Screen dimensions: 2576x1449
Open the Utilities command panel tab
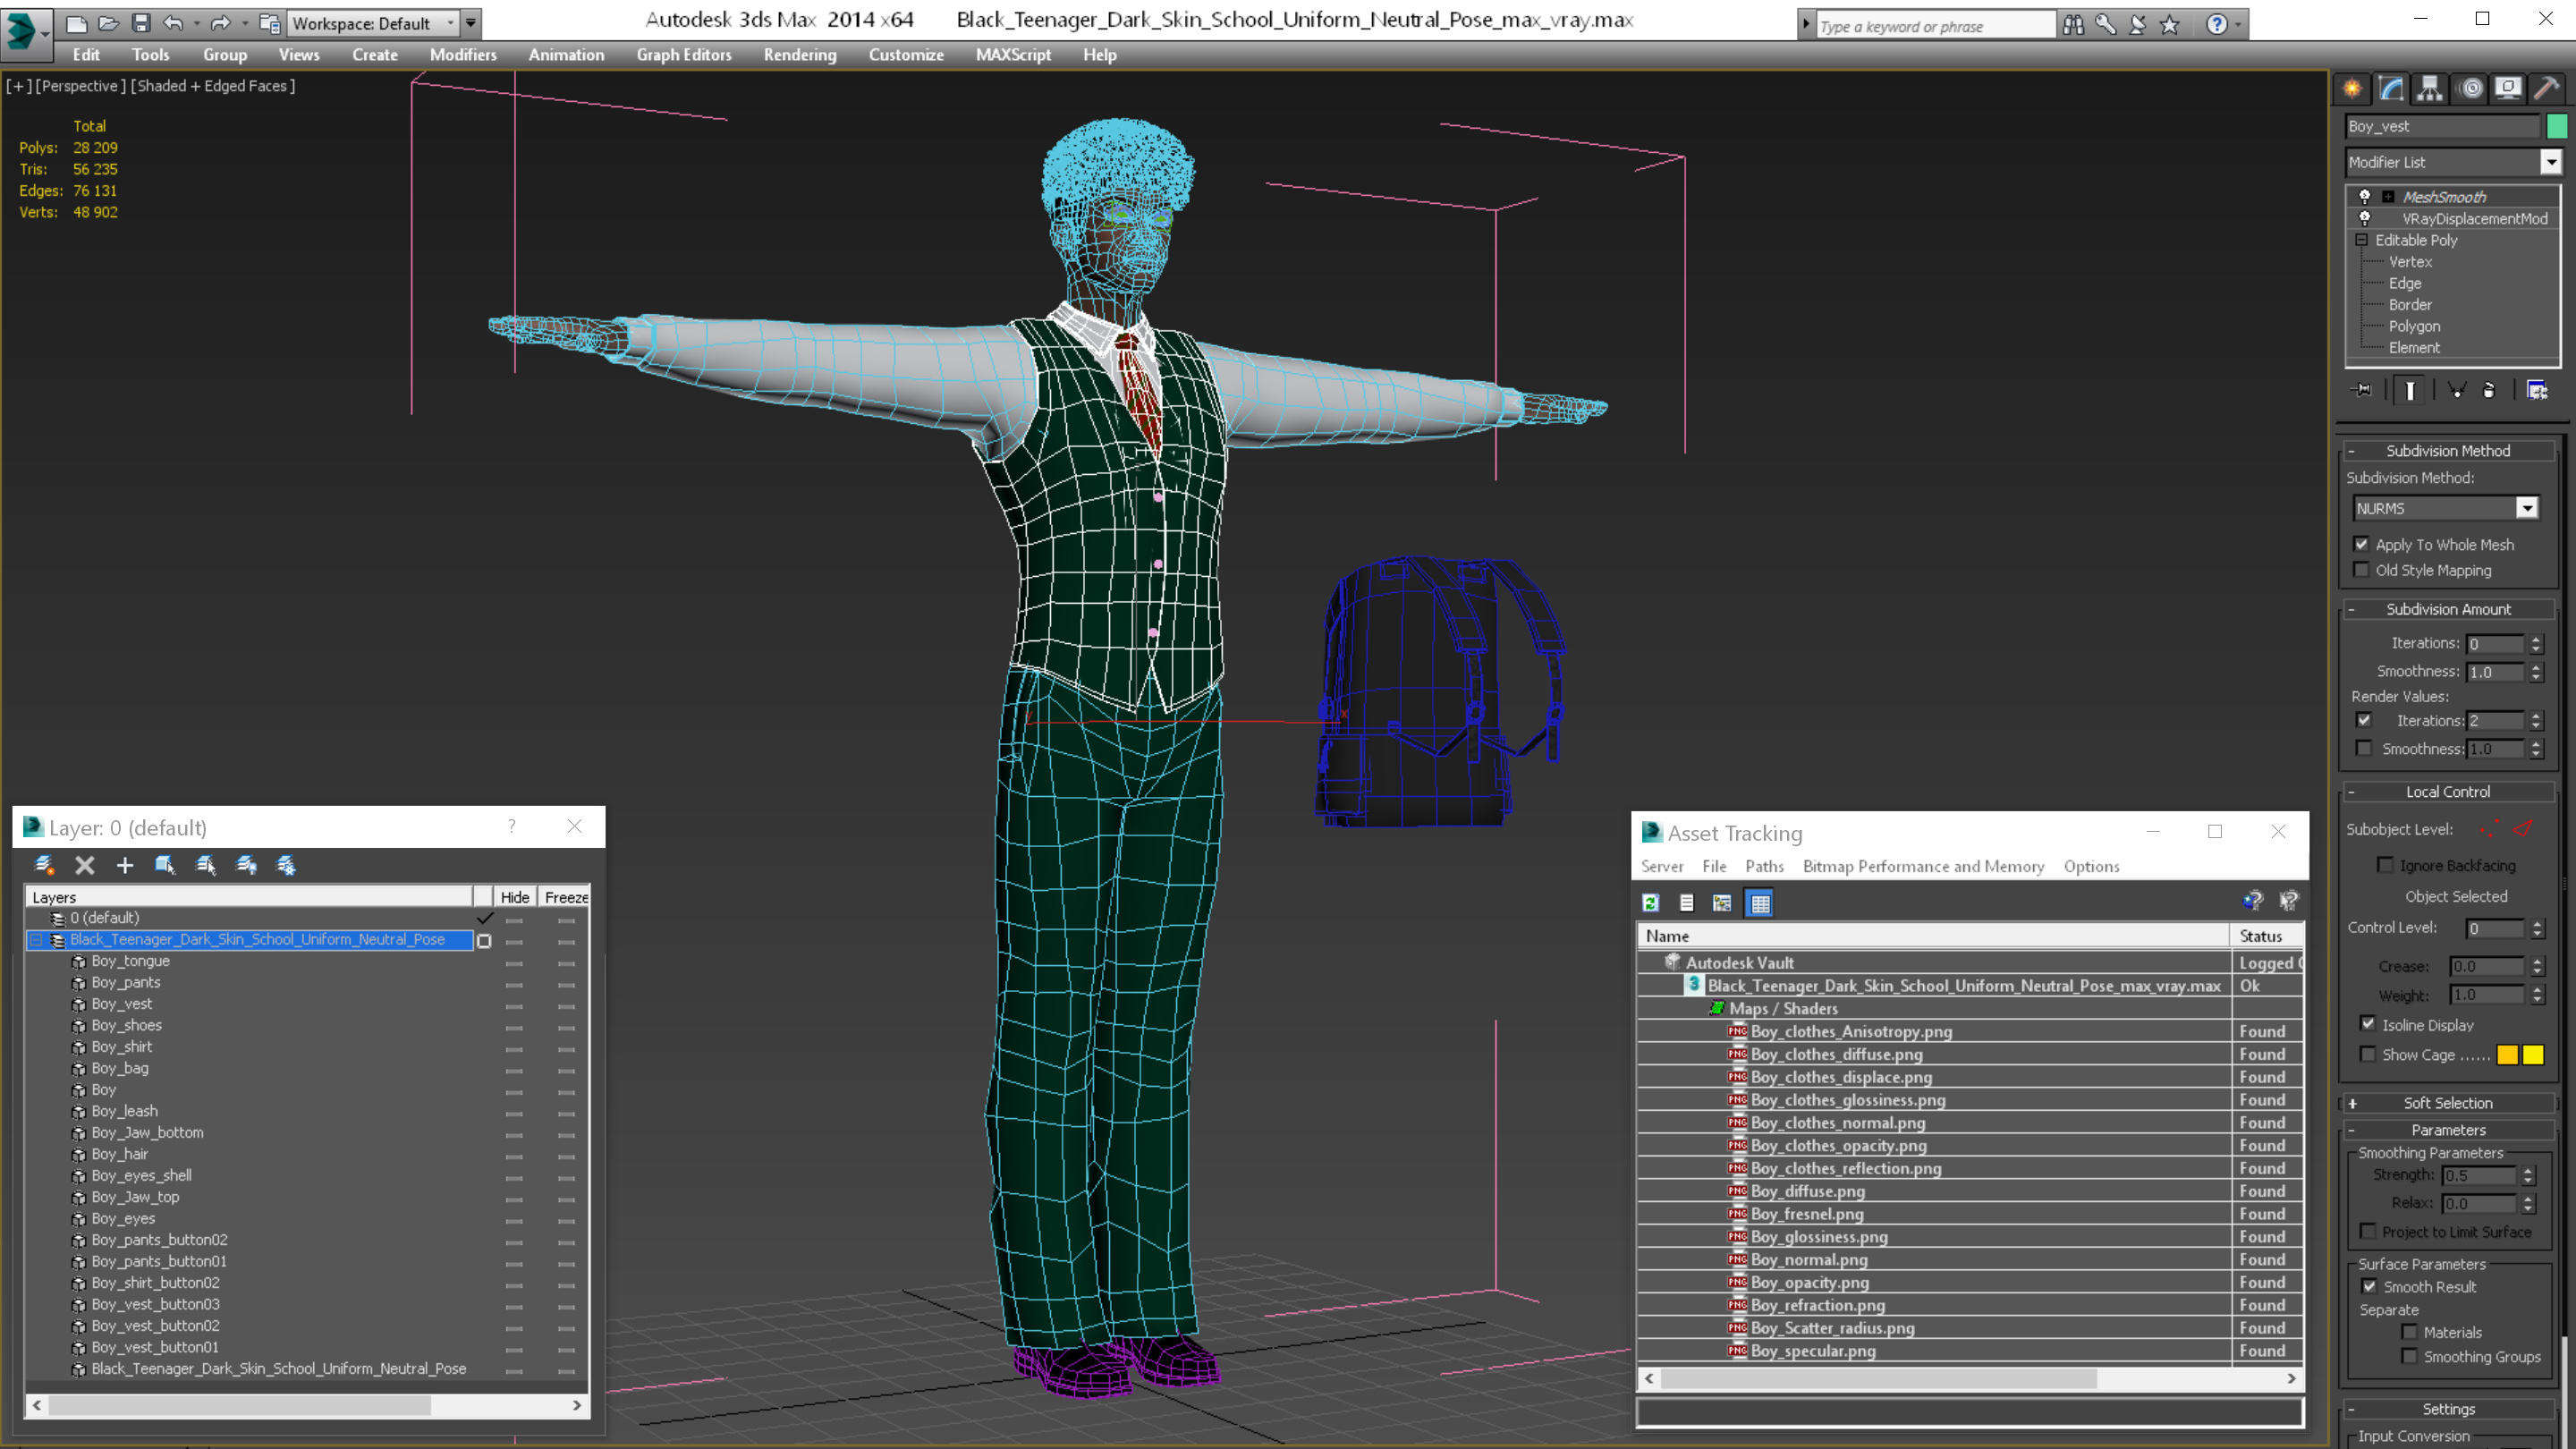tap(2547, 89)
